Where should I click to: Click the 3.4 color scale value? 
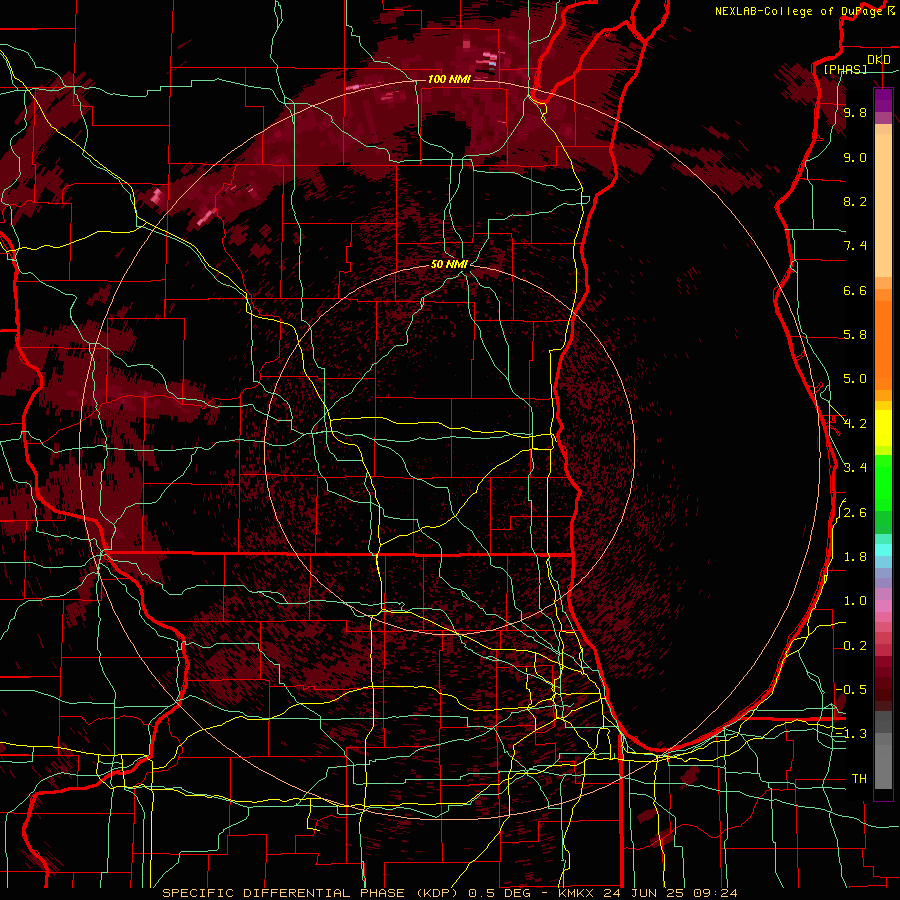click(855, 468)
